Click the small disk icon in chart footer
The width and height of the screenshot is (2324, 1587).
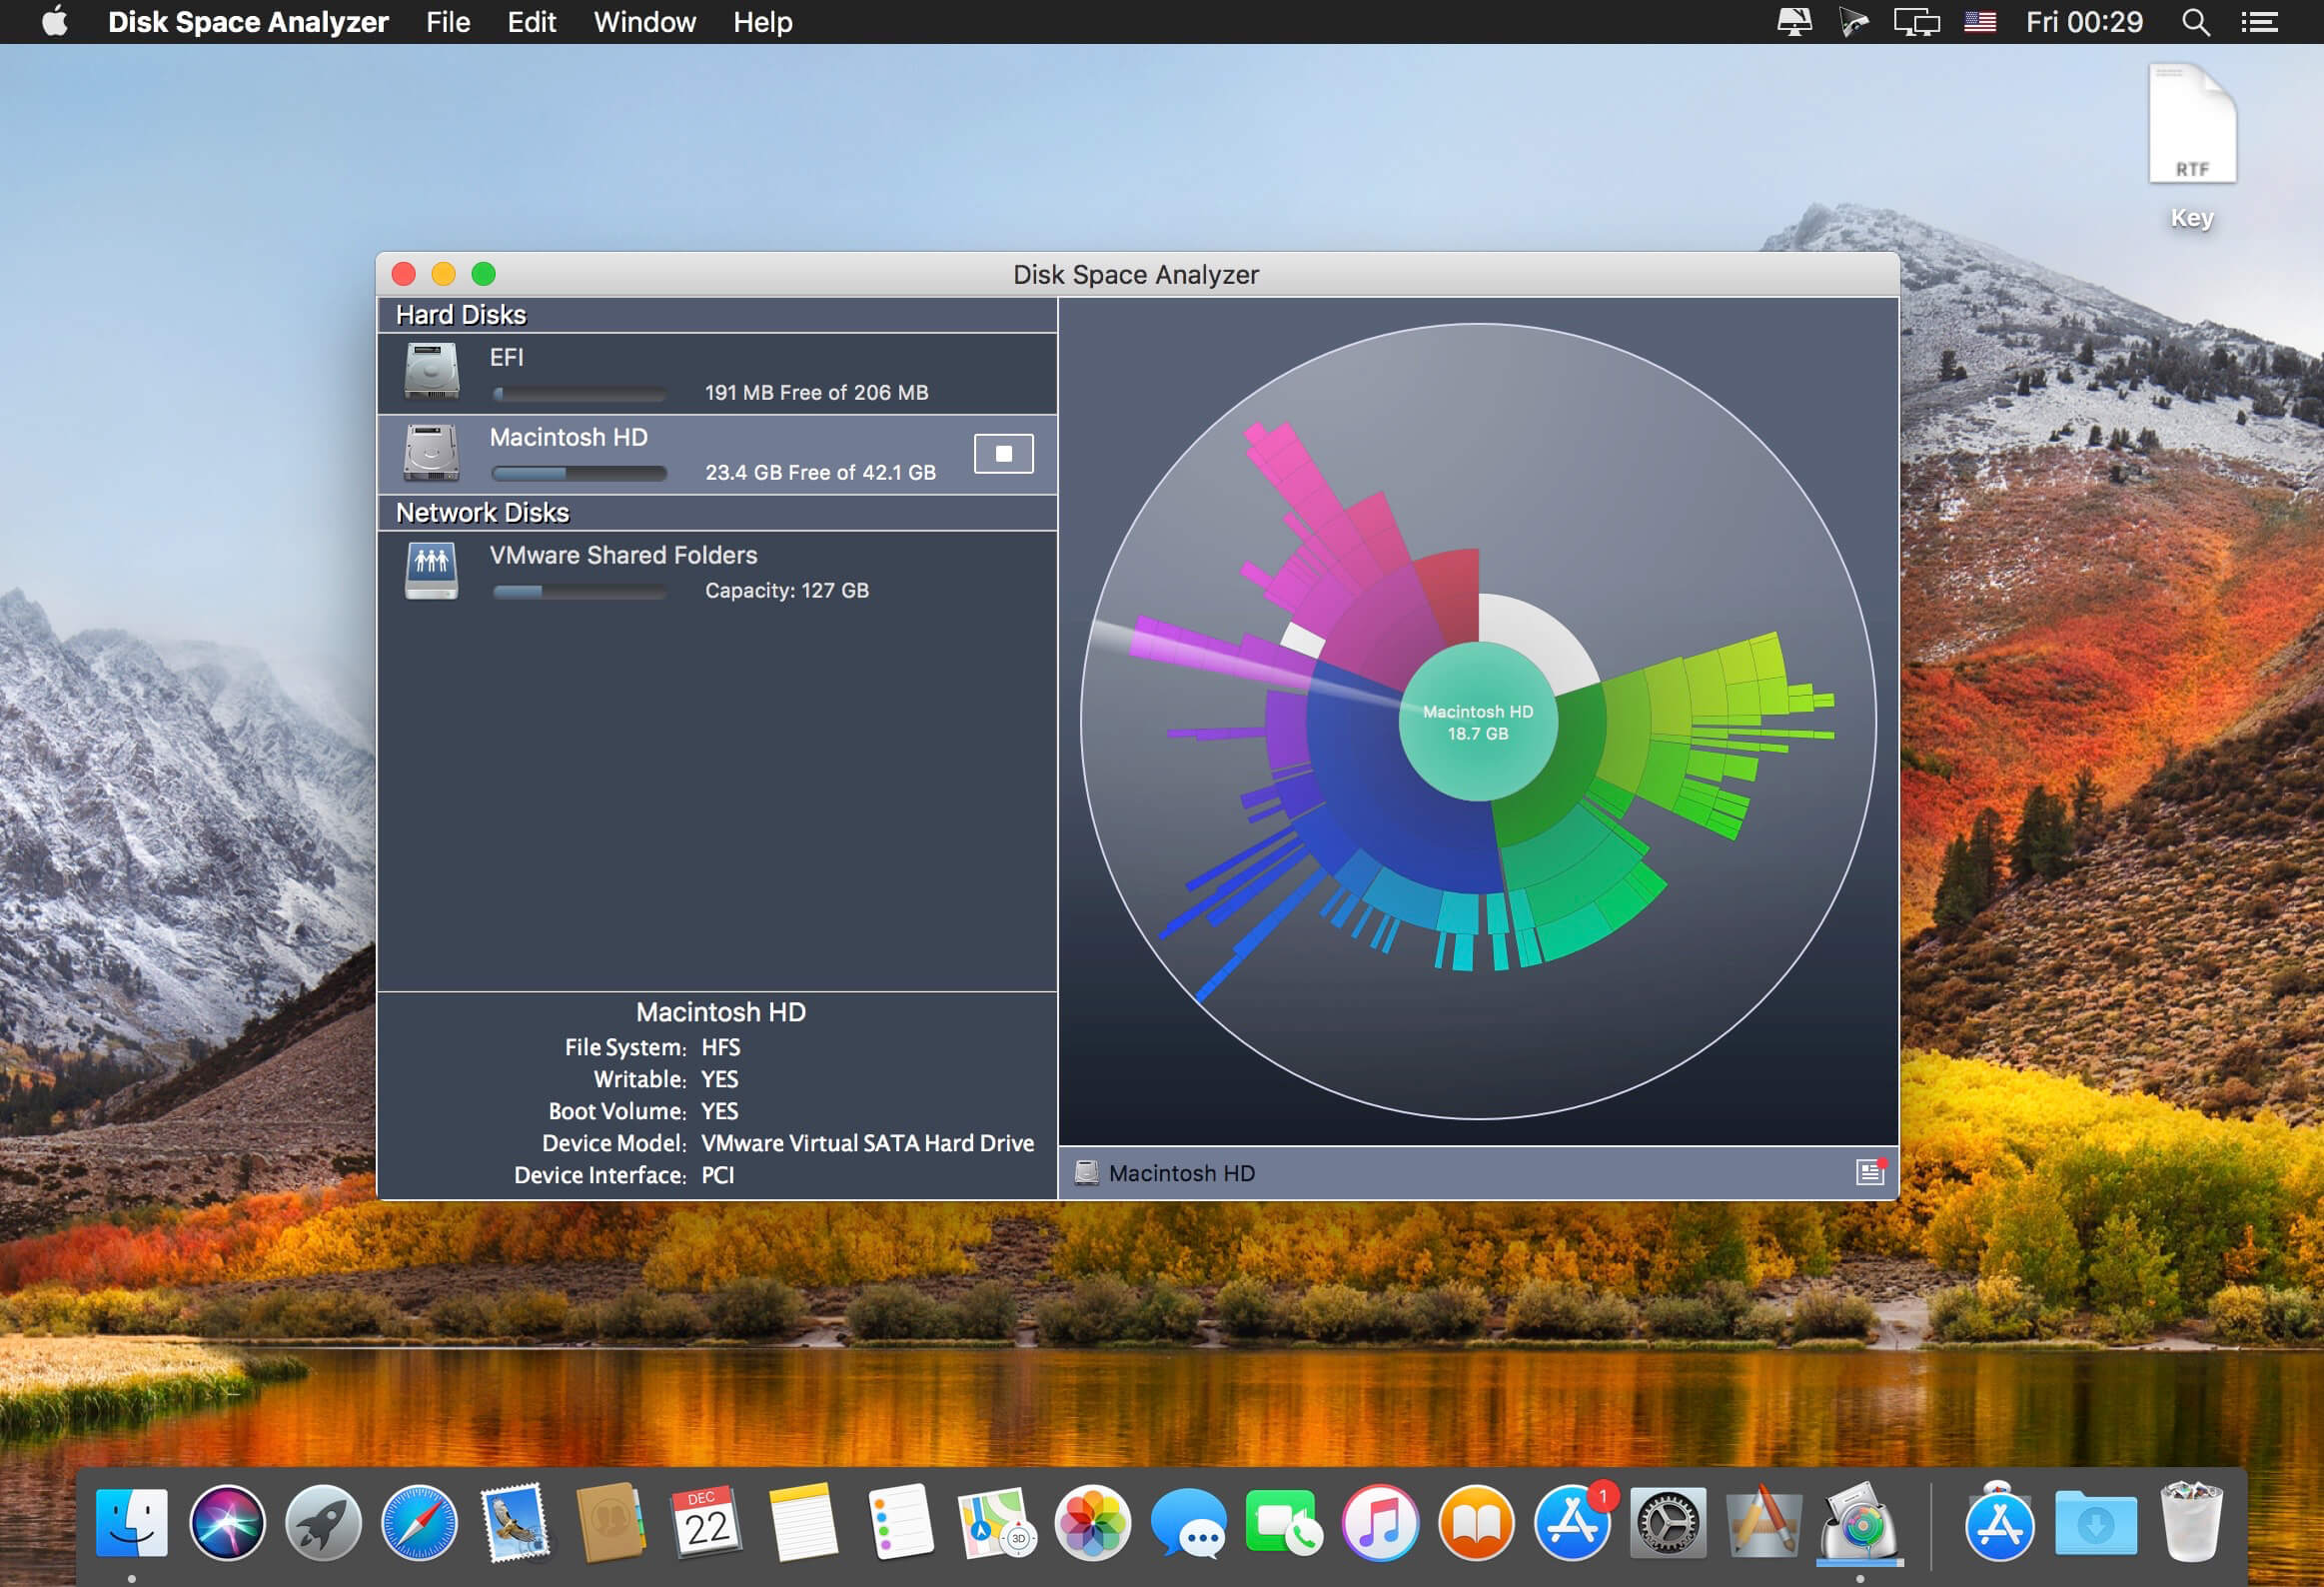pos(1086,1173)
